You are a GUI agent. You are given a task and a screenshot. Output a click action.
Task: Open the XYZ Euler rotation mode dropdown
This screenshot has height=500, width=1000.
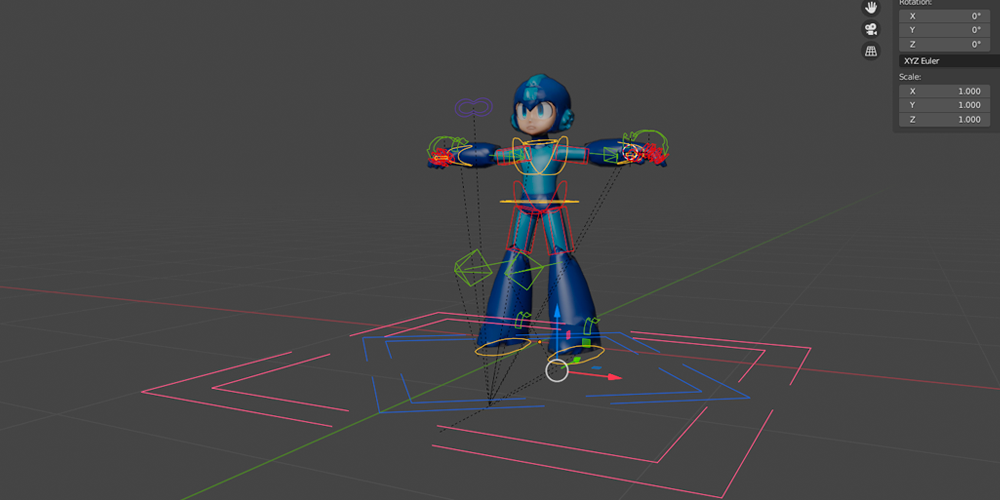tap(945, 61)
